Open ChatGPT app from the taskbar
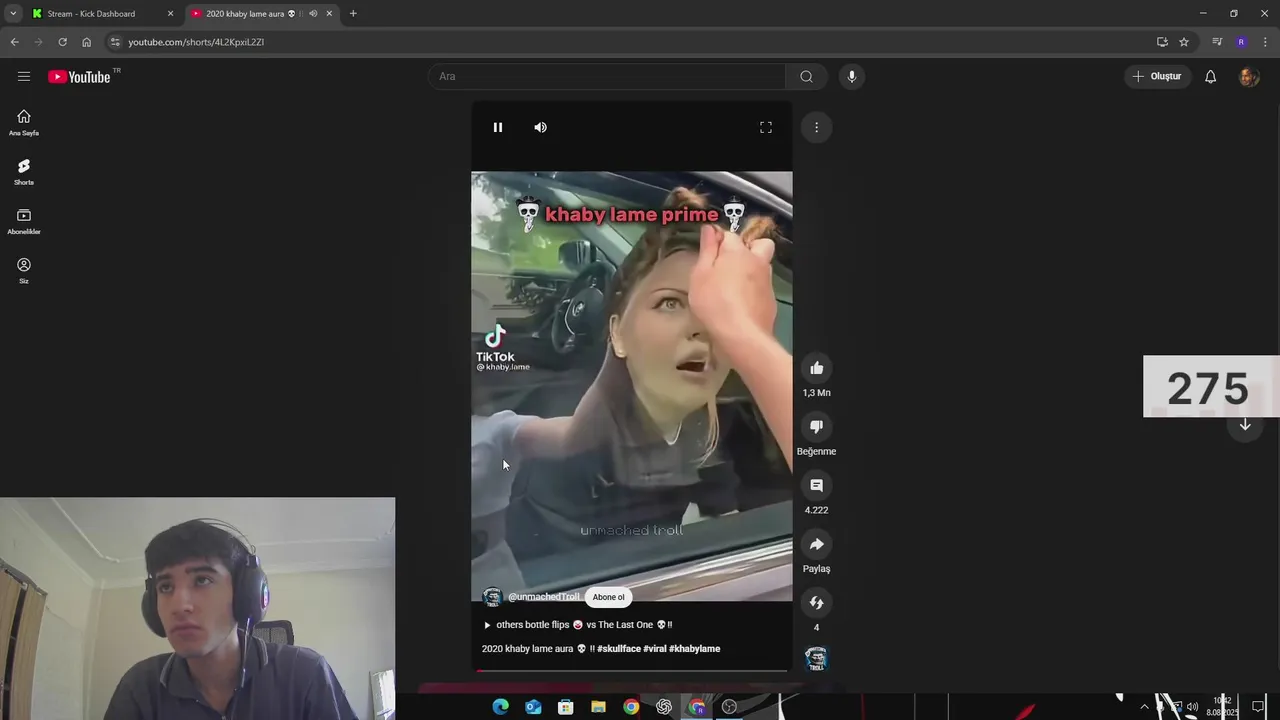The height and width of the screenshot is (720, 1280). (664, 707)
